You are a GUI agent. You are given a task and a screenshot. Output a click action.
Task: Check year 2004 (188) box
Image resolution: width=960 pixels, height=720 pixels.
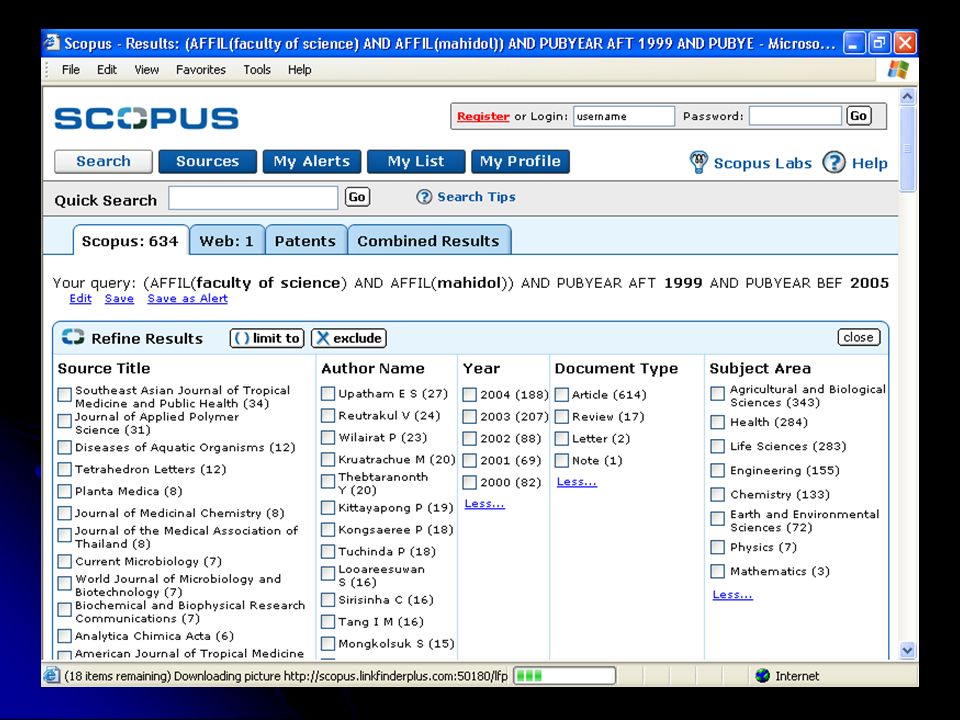(x=470, y=394)
